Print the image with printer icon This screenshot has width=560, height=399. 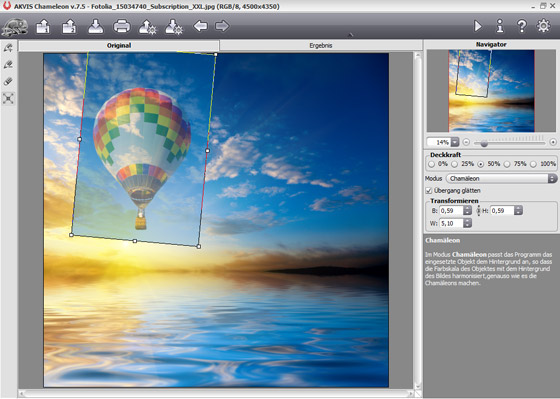121,26
